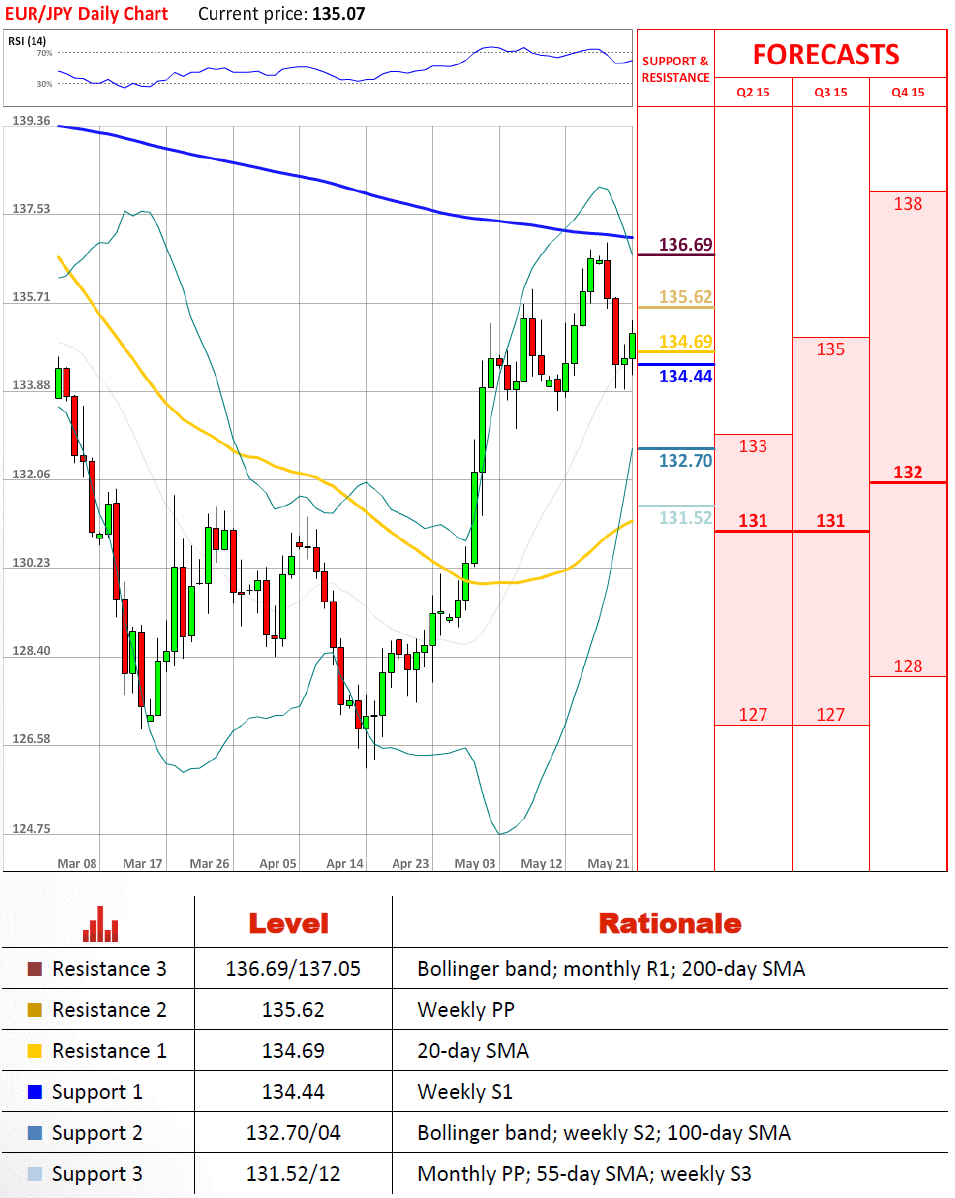Click the Q4 15 forecast low 128
This screenshot has height=1198, width=955.
coord(908,666)
